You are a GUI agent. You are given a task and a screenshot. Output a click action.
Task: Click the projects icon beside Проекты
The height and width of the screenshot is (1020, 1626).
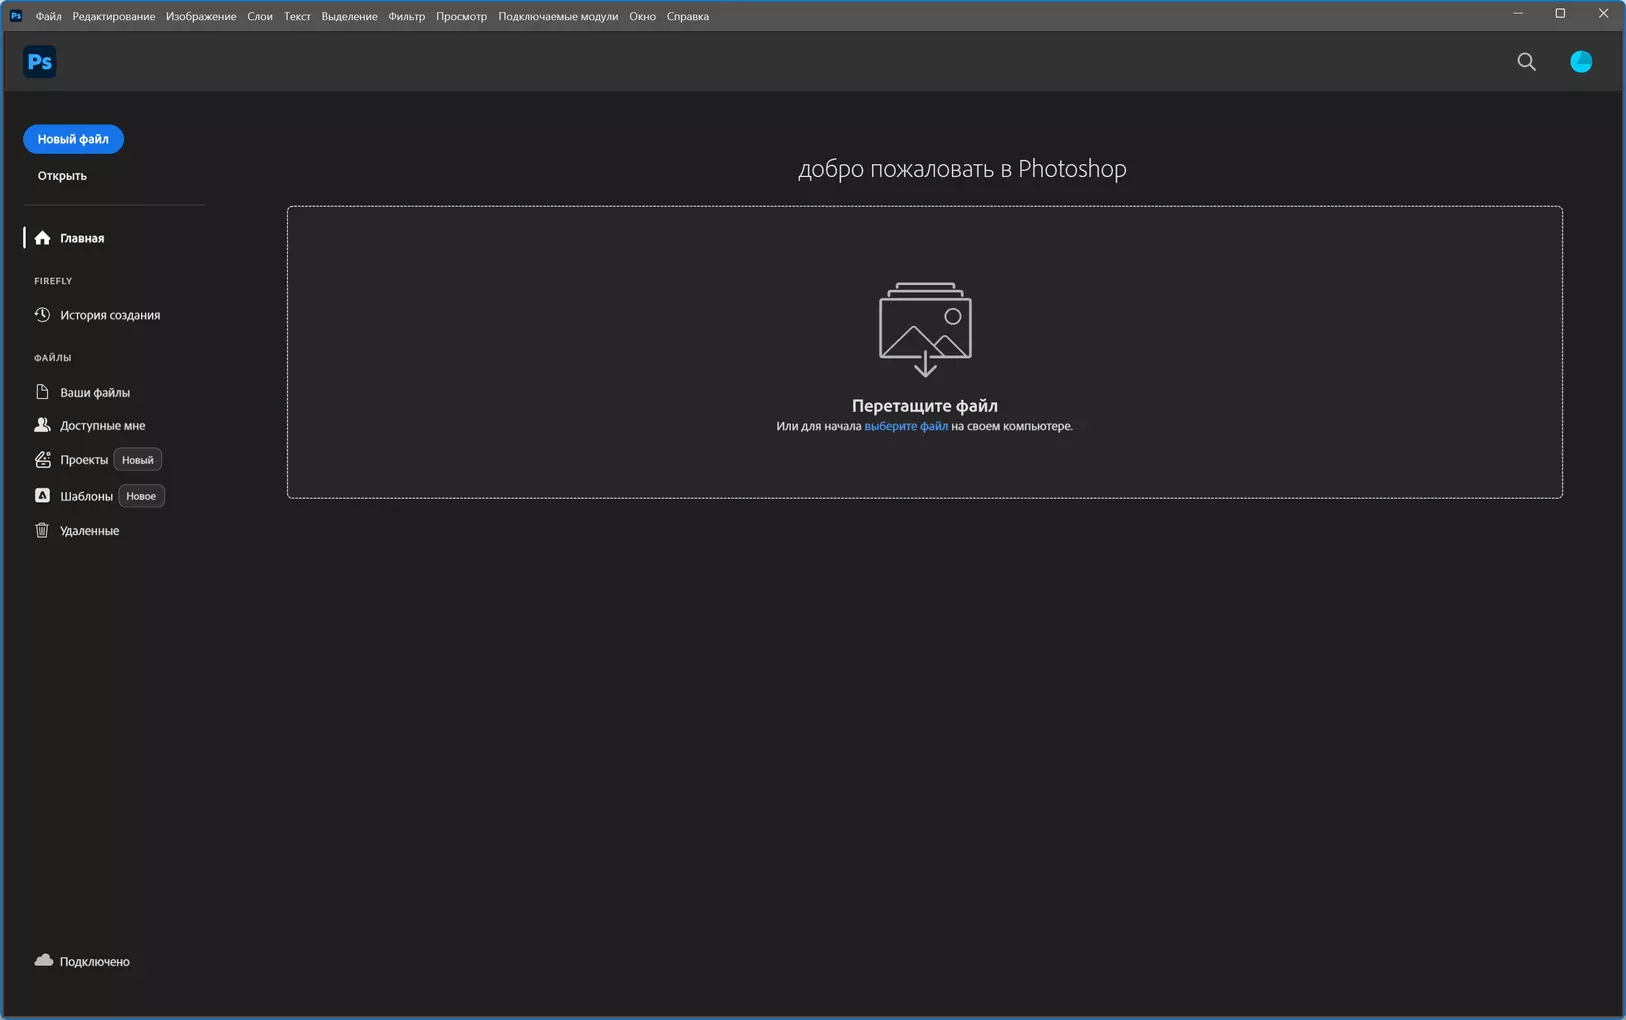[x=42, y=460]
